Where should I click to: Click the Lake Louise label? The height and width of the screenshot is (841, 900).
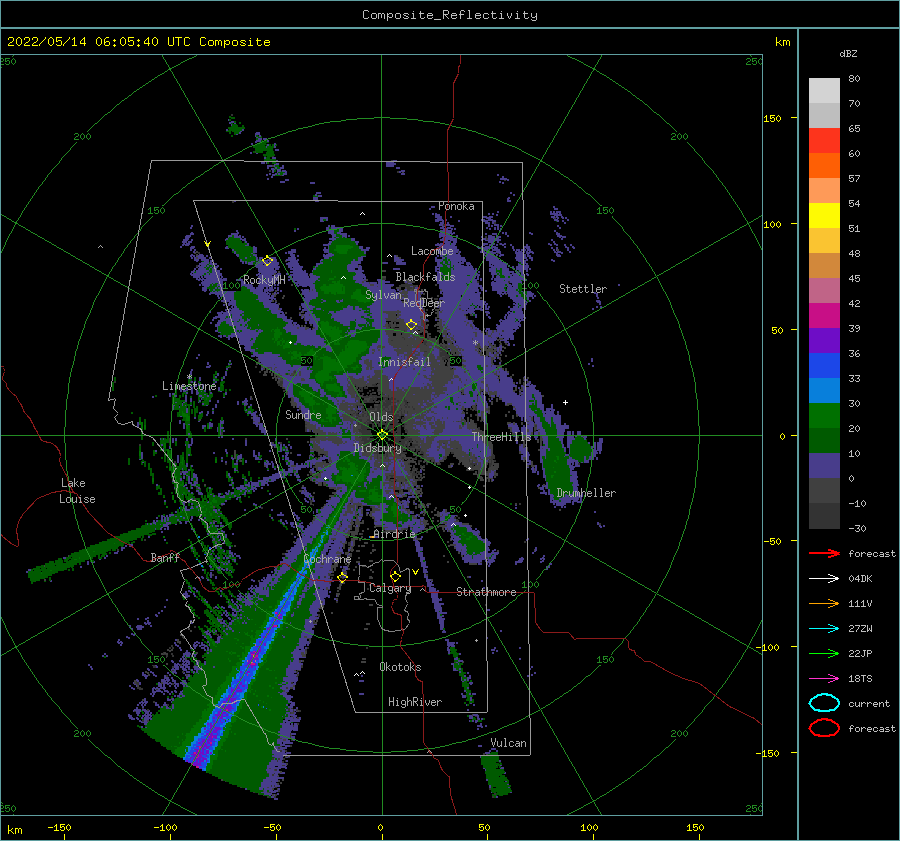point(77,491)
